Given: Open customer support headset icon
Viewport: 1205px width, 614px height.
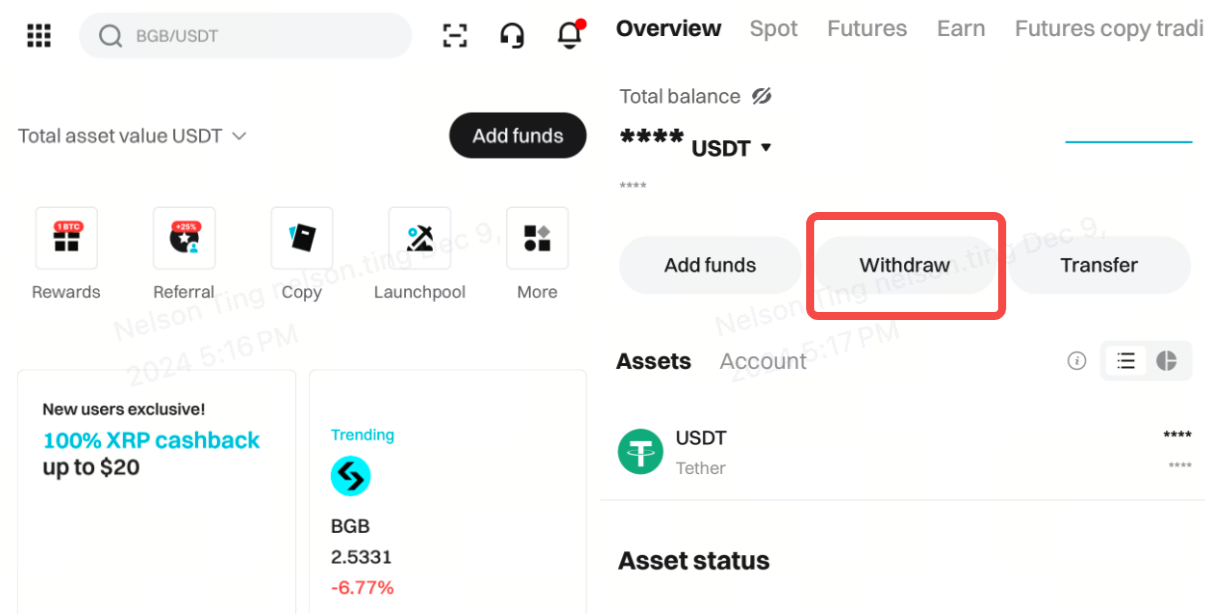Looking at the screenshot, I should pos(512,36).
